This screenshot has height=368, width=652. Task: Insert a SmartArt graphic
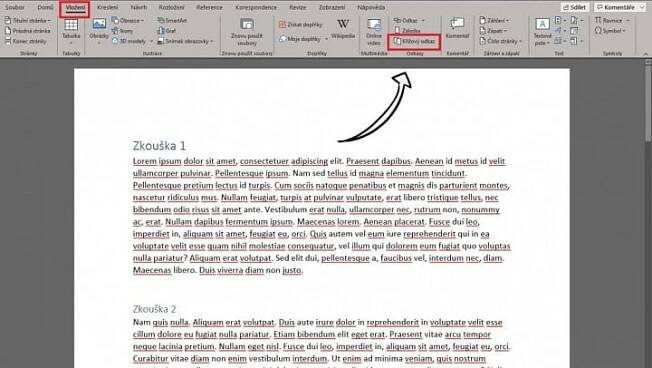(x=173, y=20)
